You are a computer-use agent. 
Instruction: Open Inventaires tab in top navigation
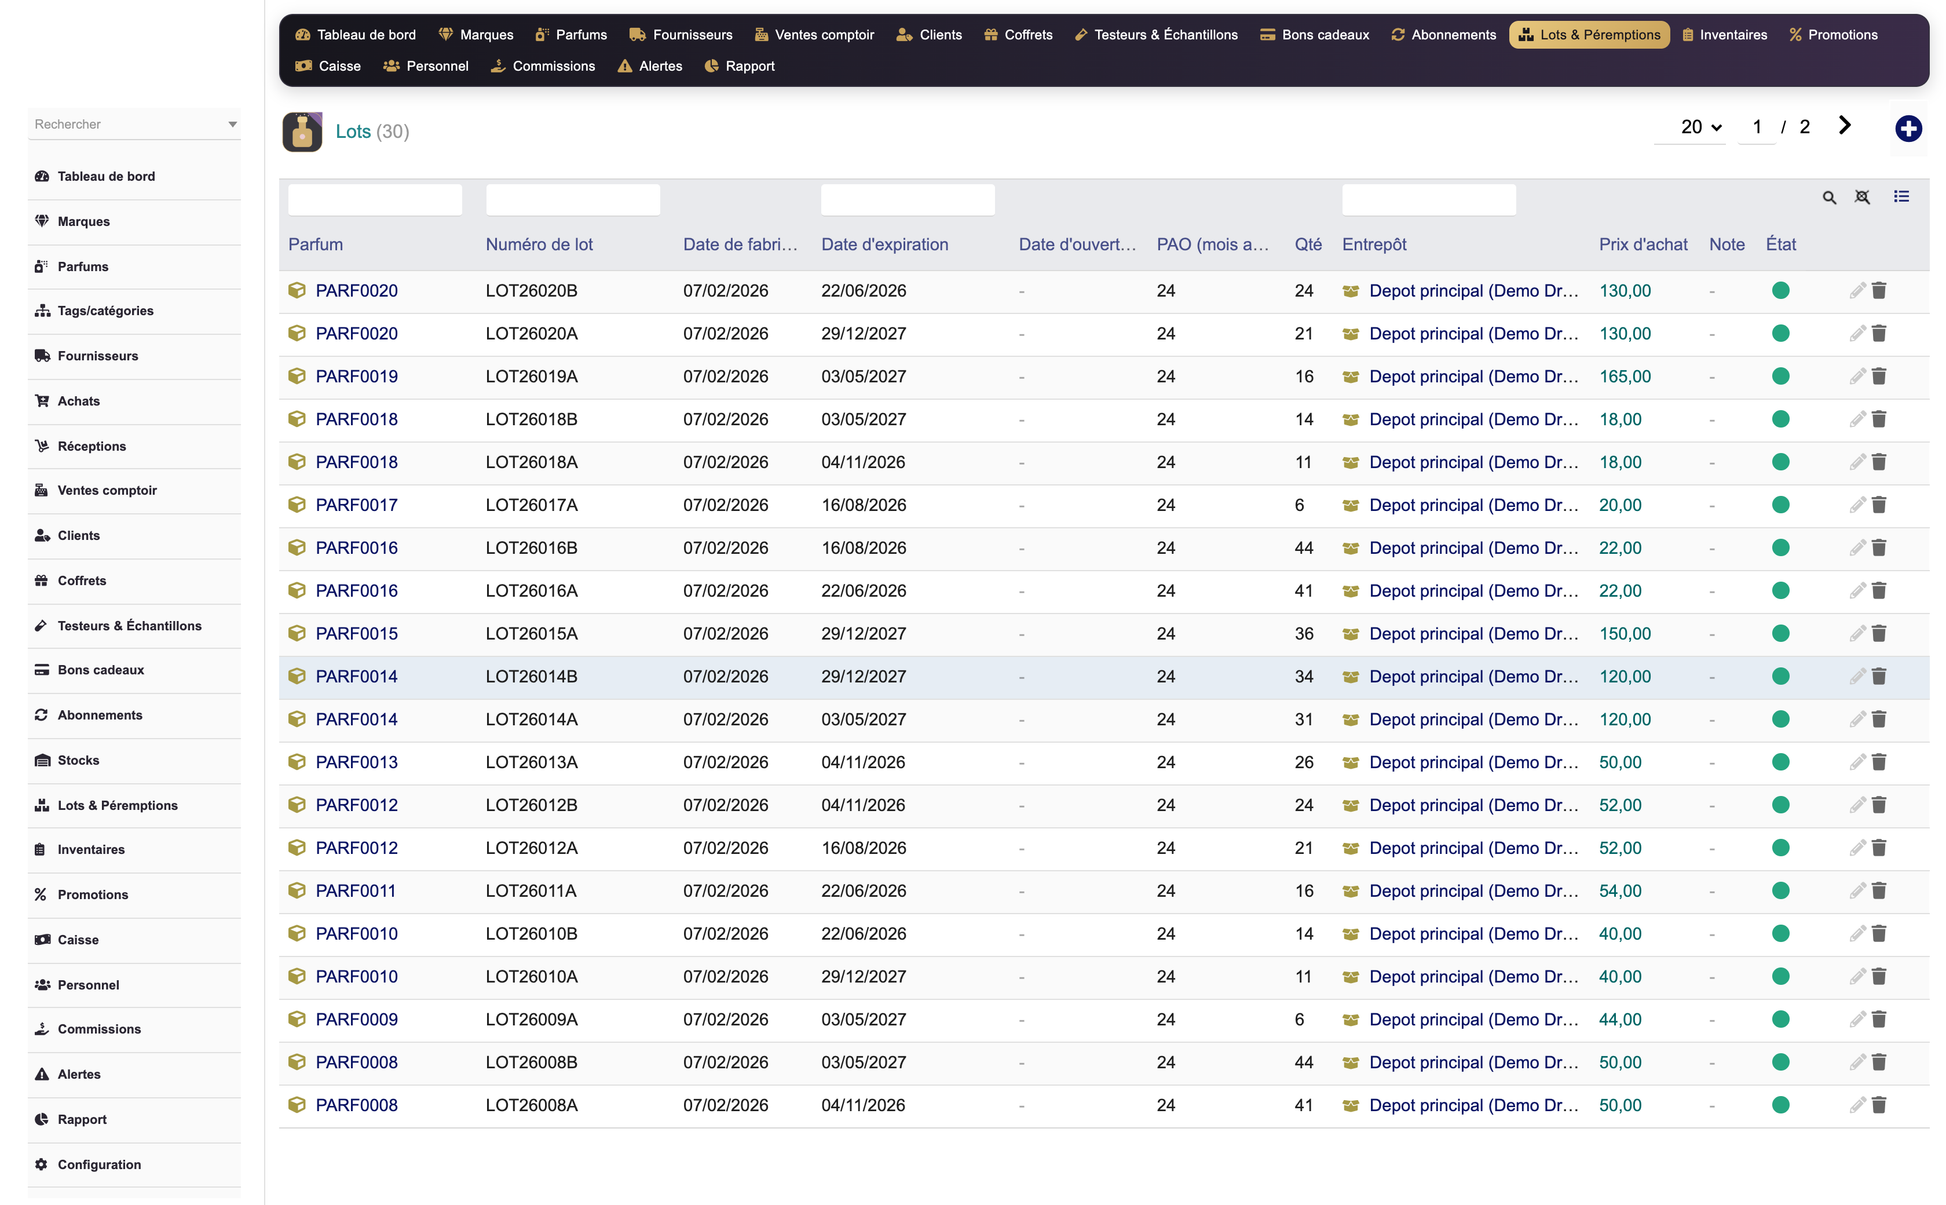coord(1724,35)
